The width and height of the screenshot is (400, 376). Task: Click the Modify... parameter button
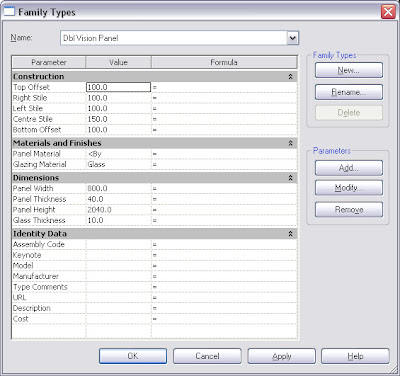pyautogui.click(x=349, y=188)
